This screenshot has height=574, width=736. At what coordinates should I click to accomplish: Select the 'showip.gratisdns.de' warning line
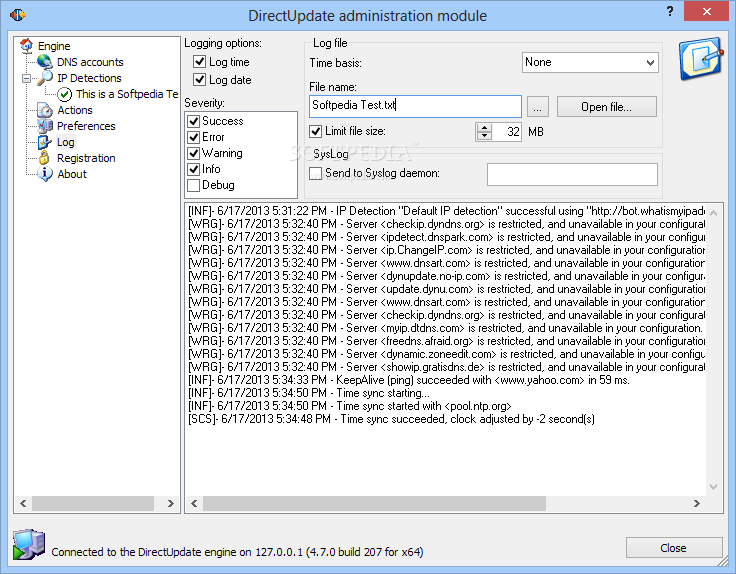[x=446, y=367]
